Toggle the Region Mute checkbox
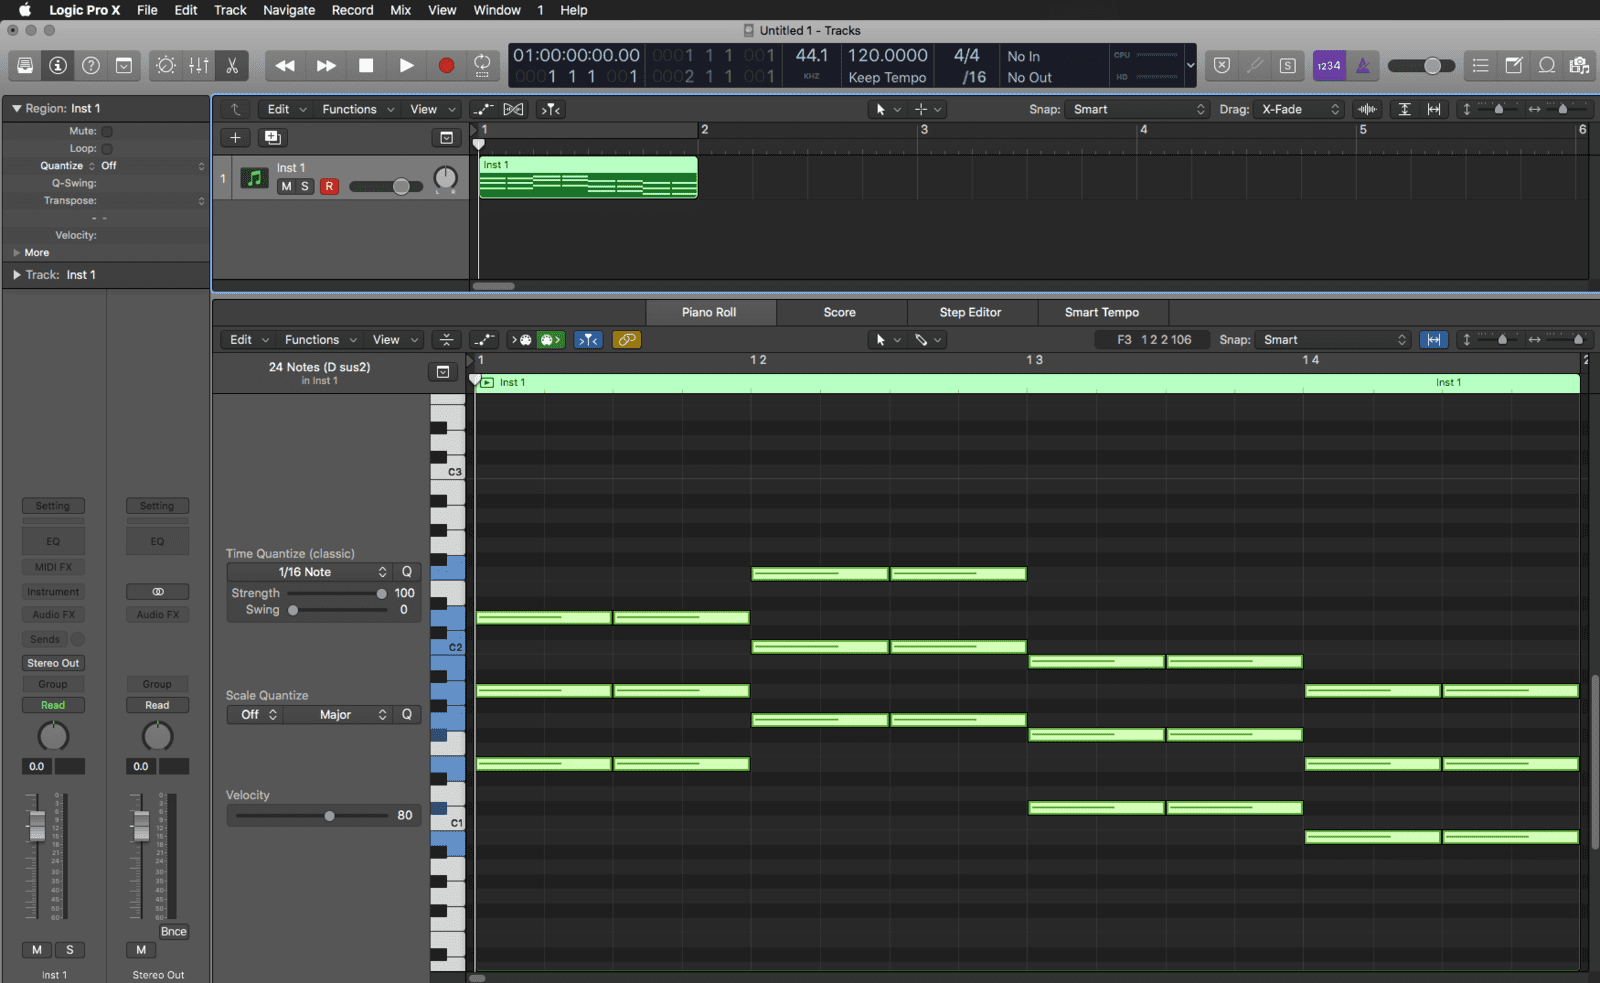Screen dimensions: 1600x983 pos(107,131)
